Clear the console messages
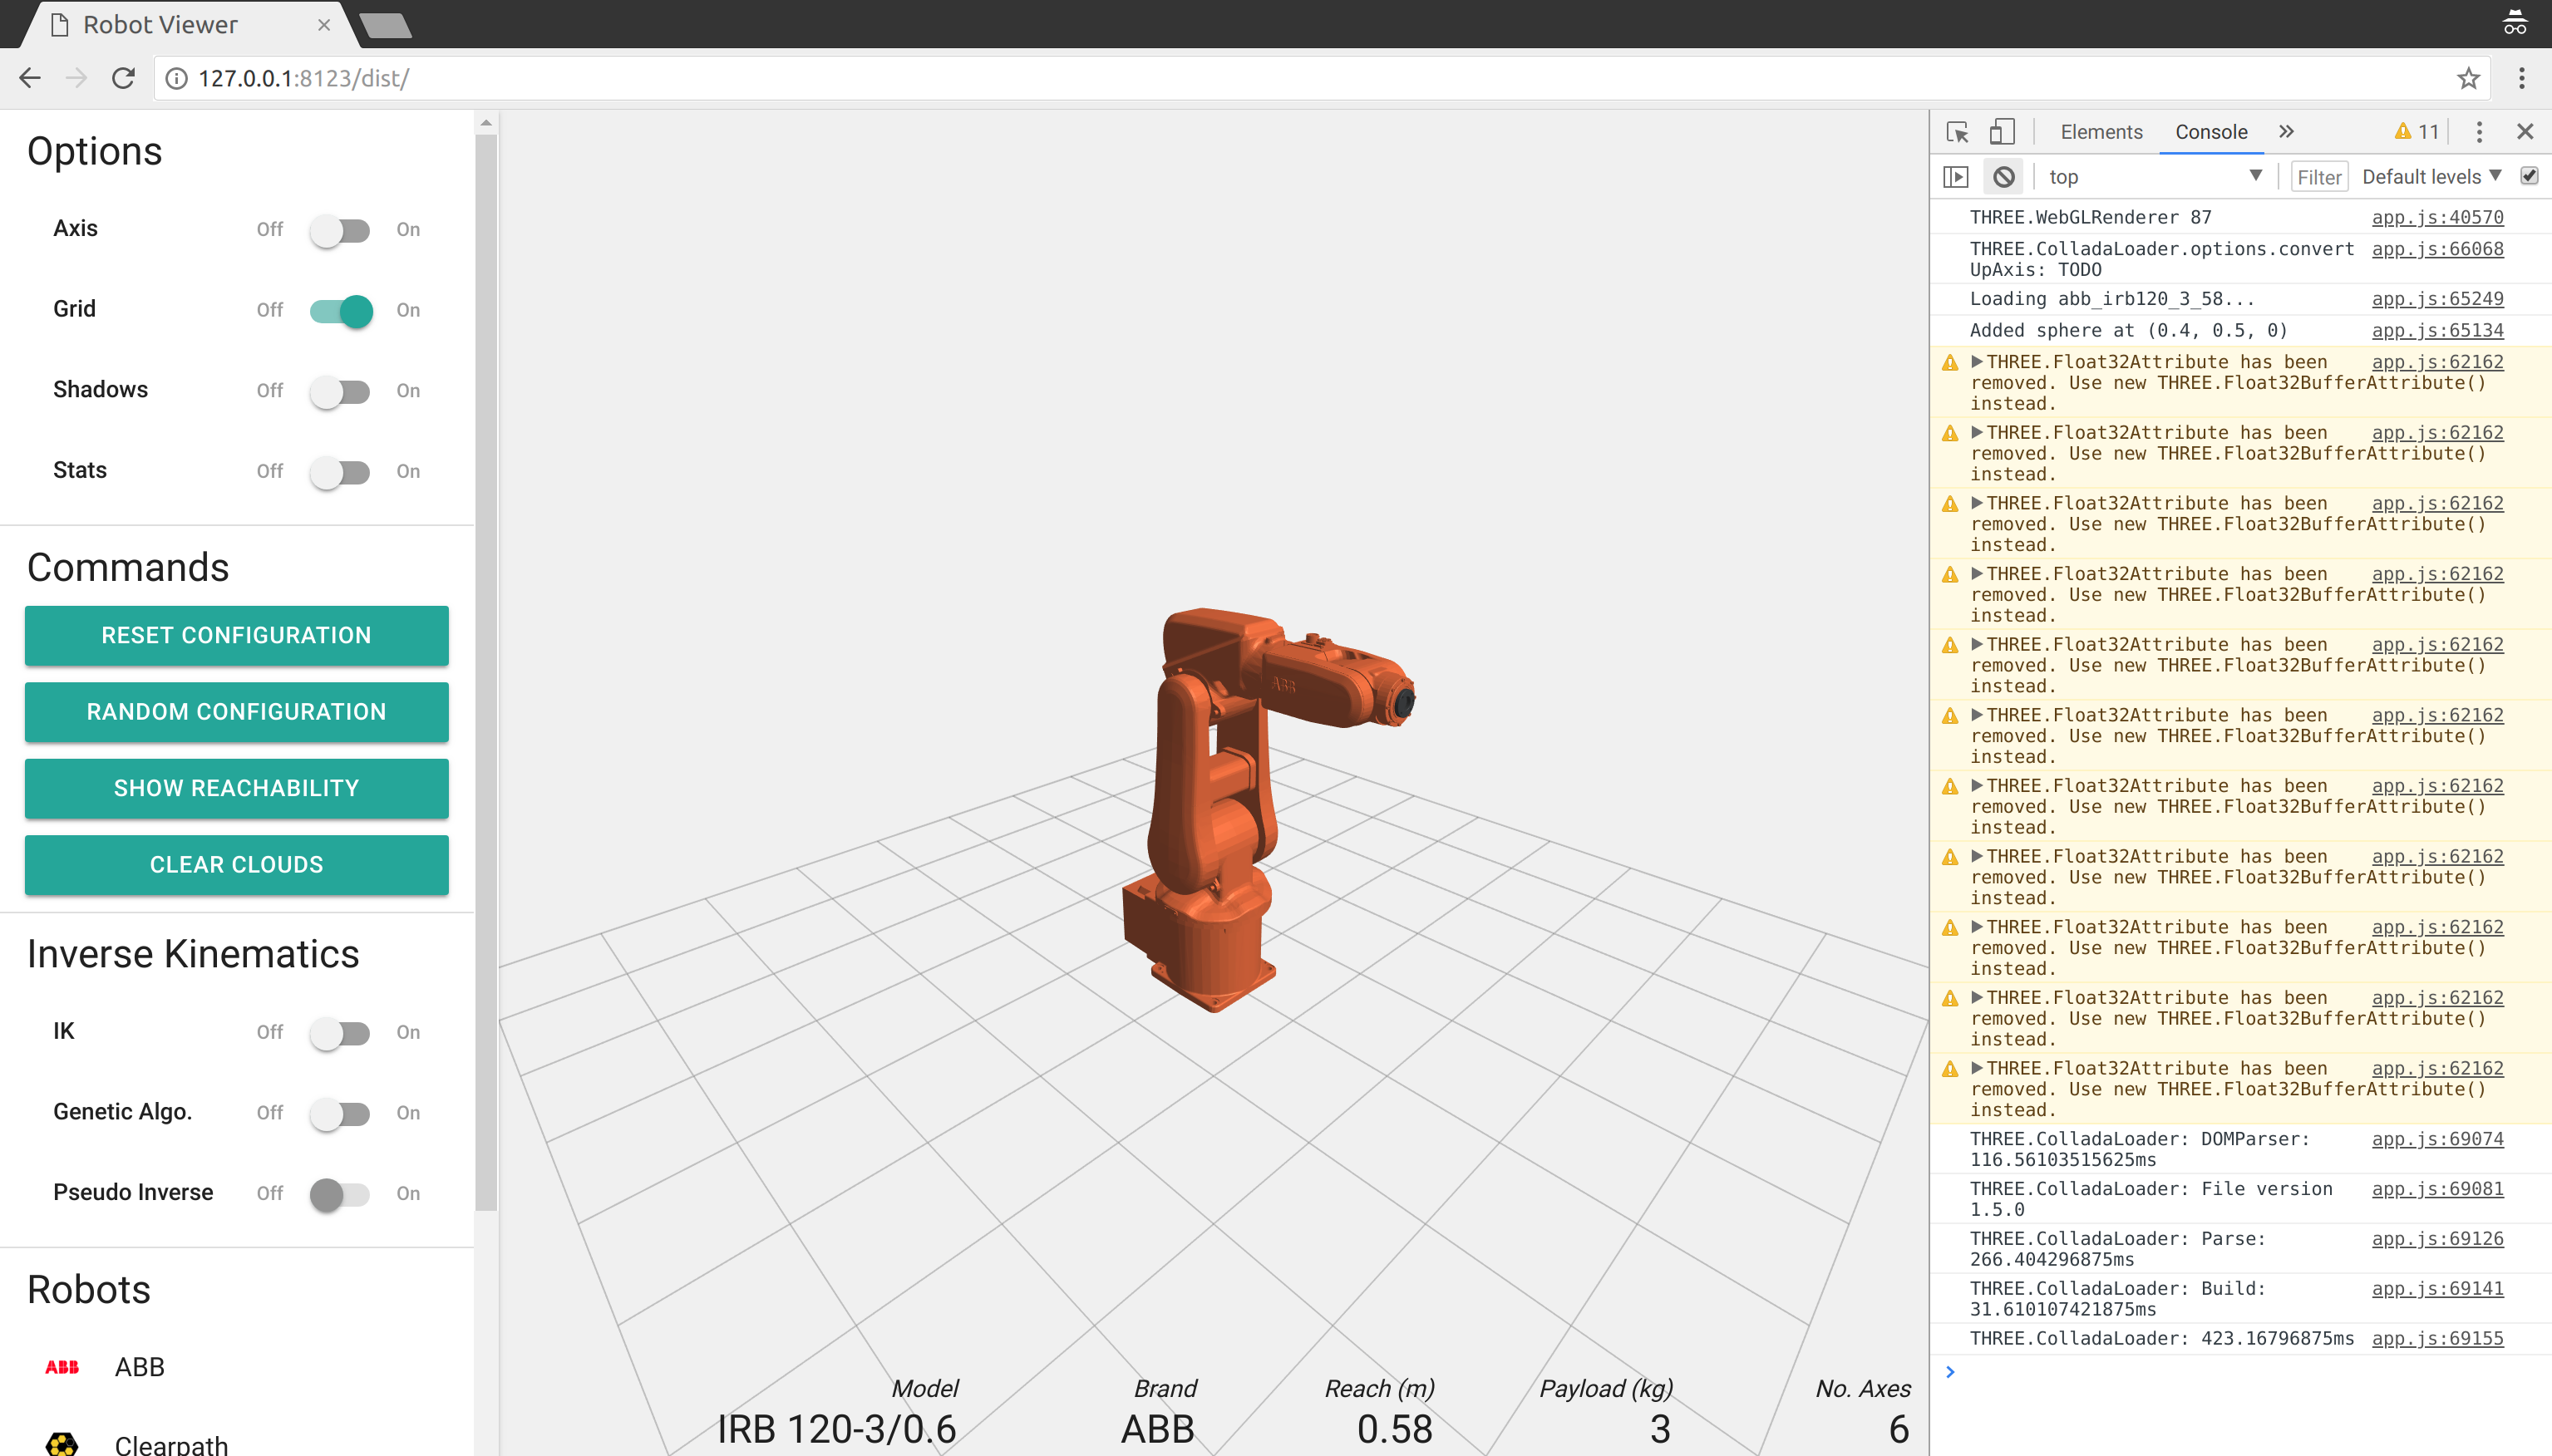2552x1456 pixels. tap(2004, 177)
